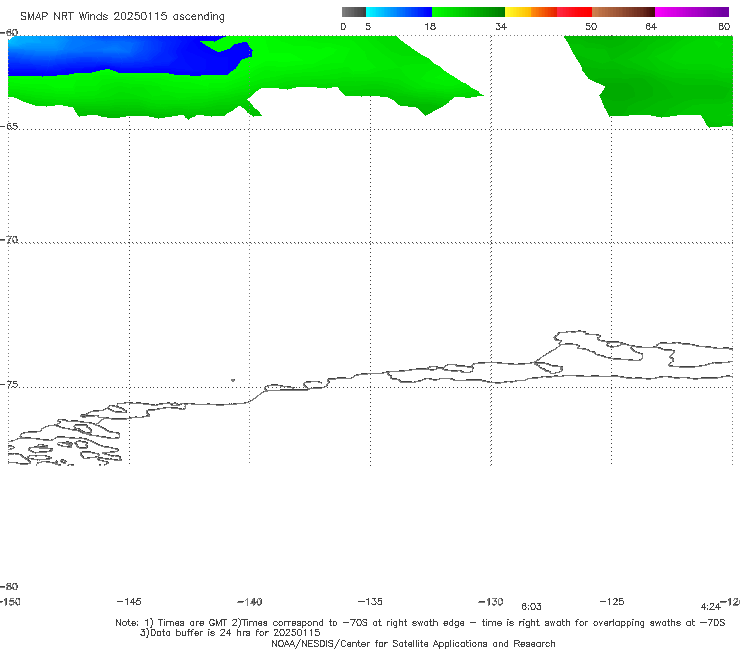This screenshot has height=650, width=740.
Task: Click the gray segment of the color bar
Action: 354,12
